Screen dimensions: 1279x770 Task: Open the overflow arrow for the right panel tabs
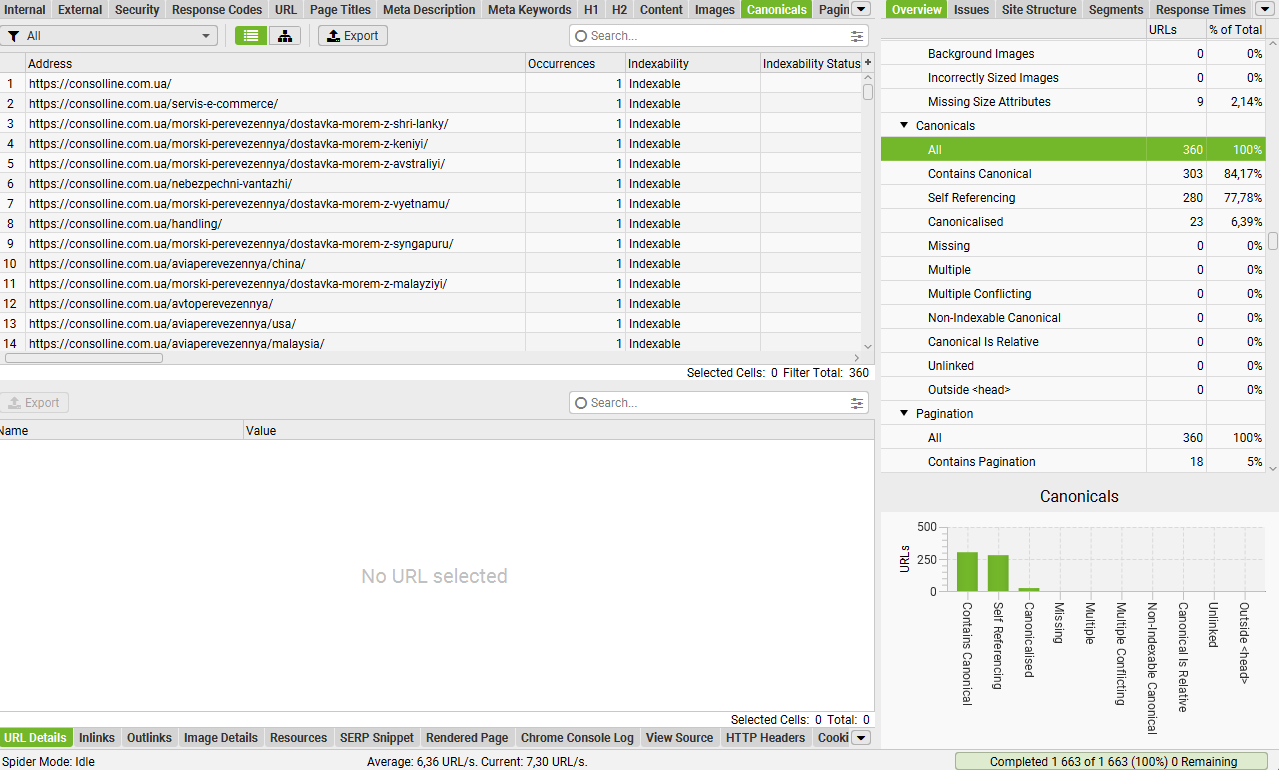coord(1265,9)
